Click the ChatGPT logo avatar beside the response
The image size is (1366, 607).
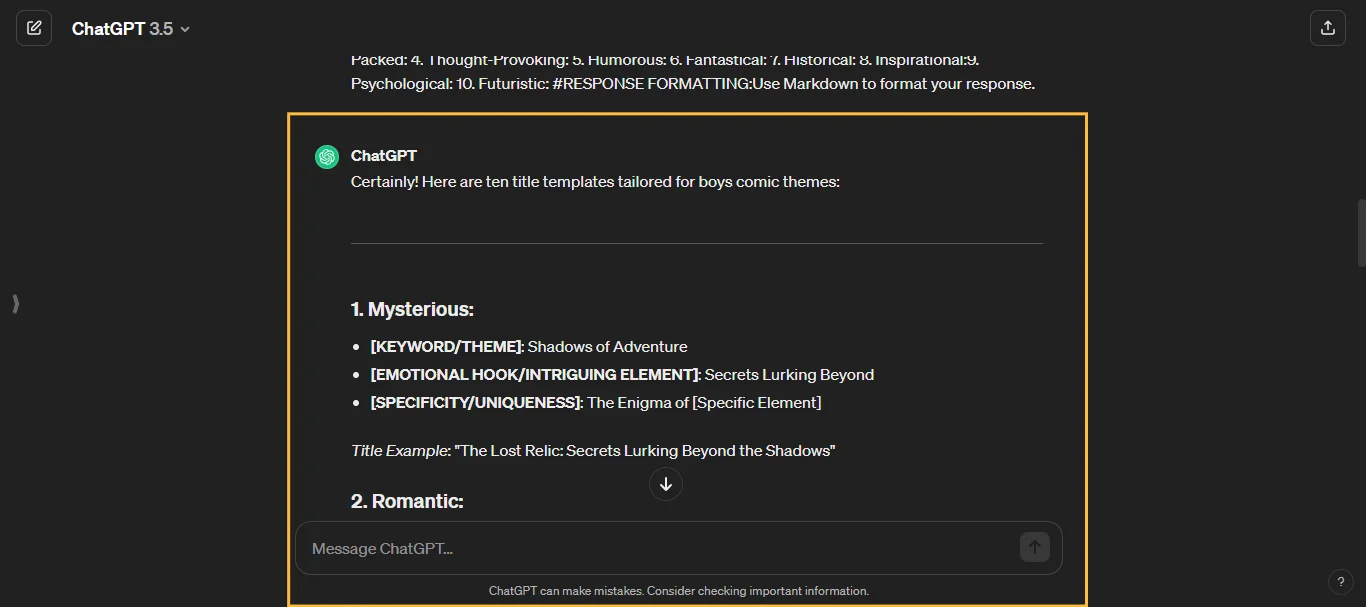click(x=326, y=156)
